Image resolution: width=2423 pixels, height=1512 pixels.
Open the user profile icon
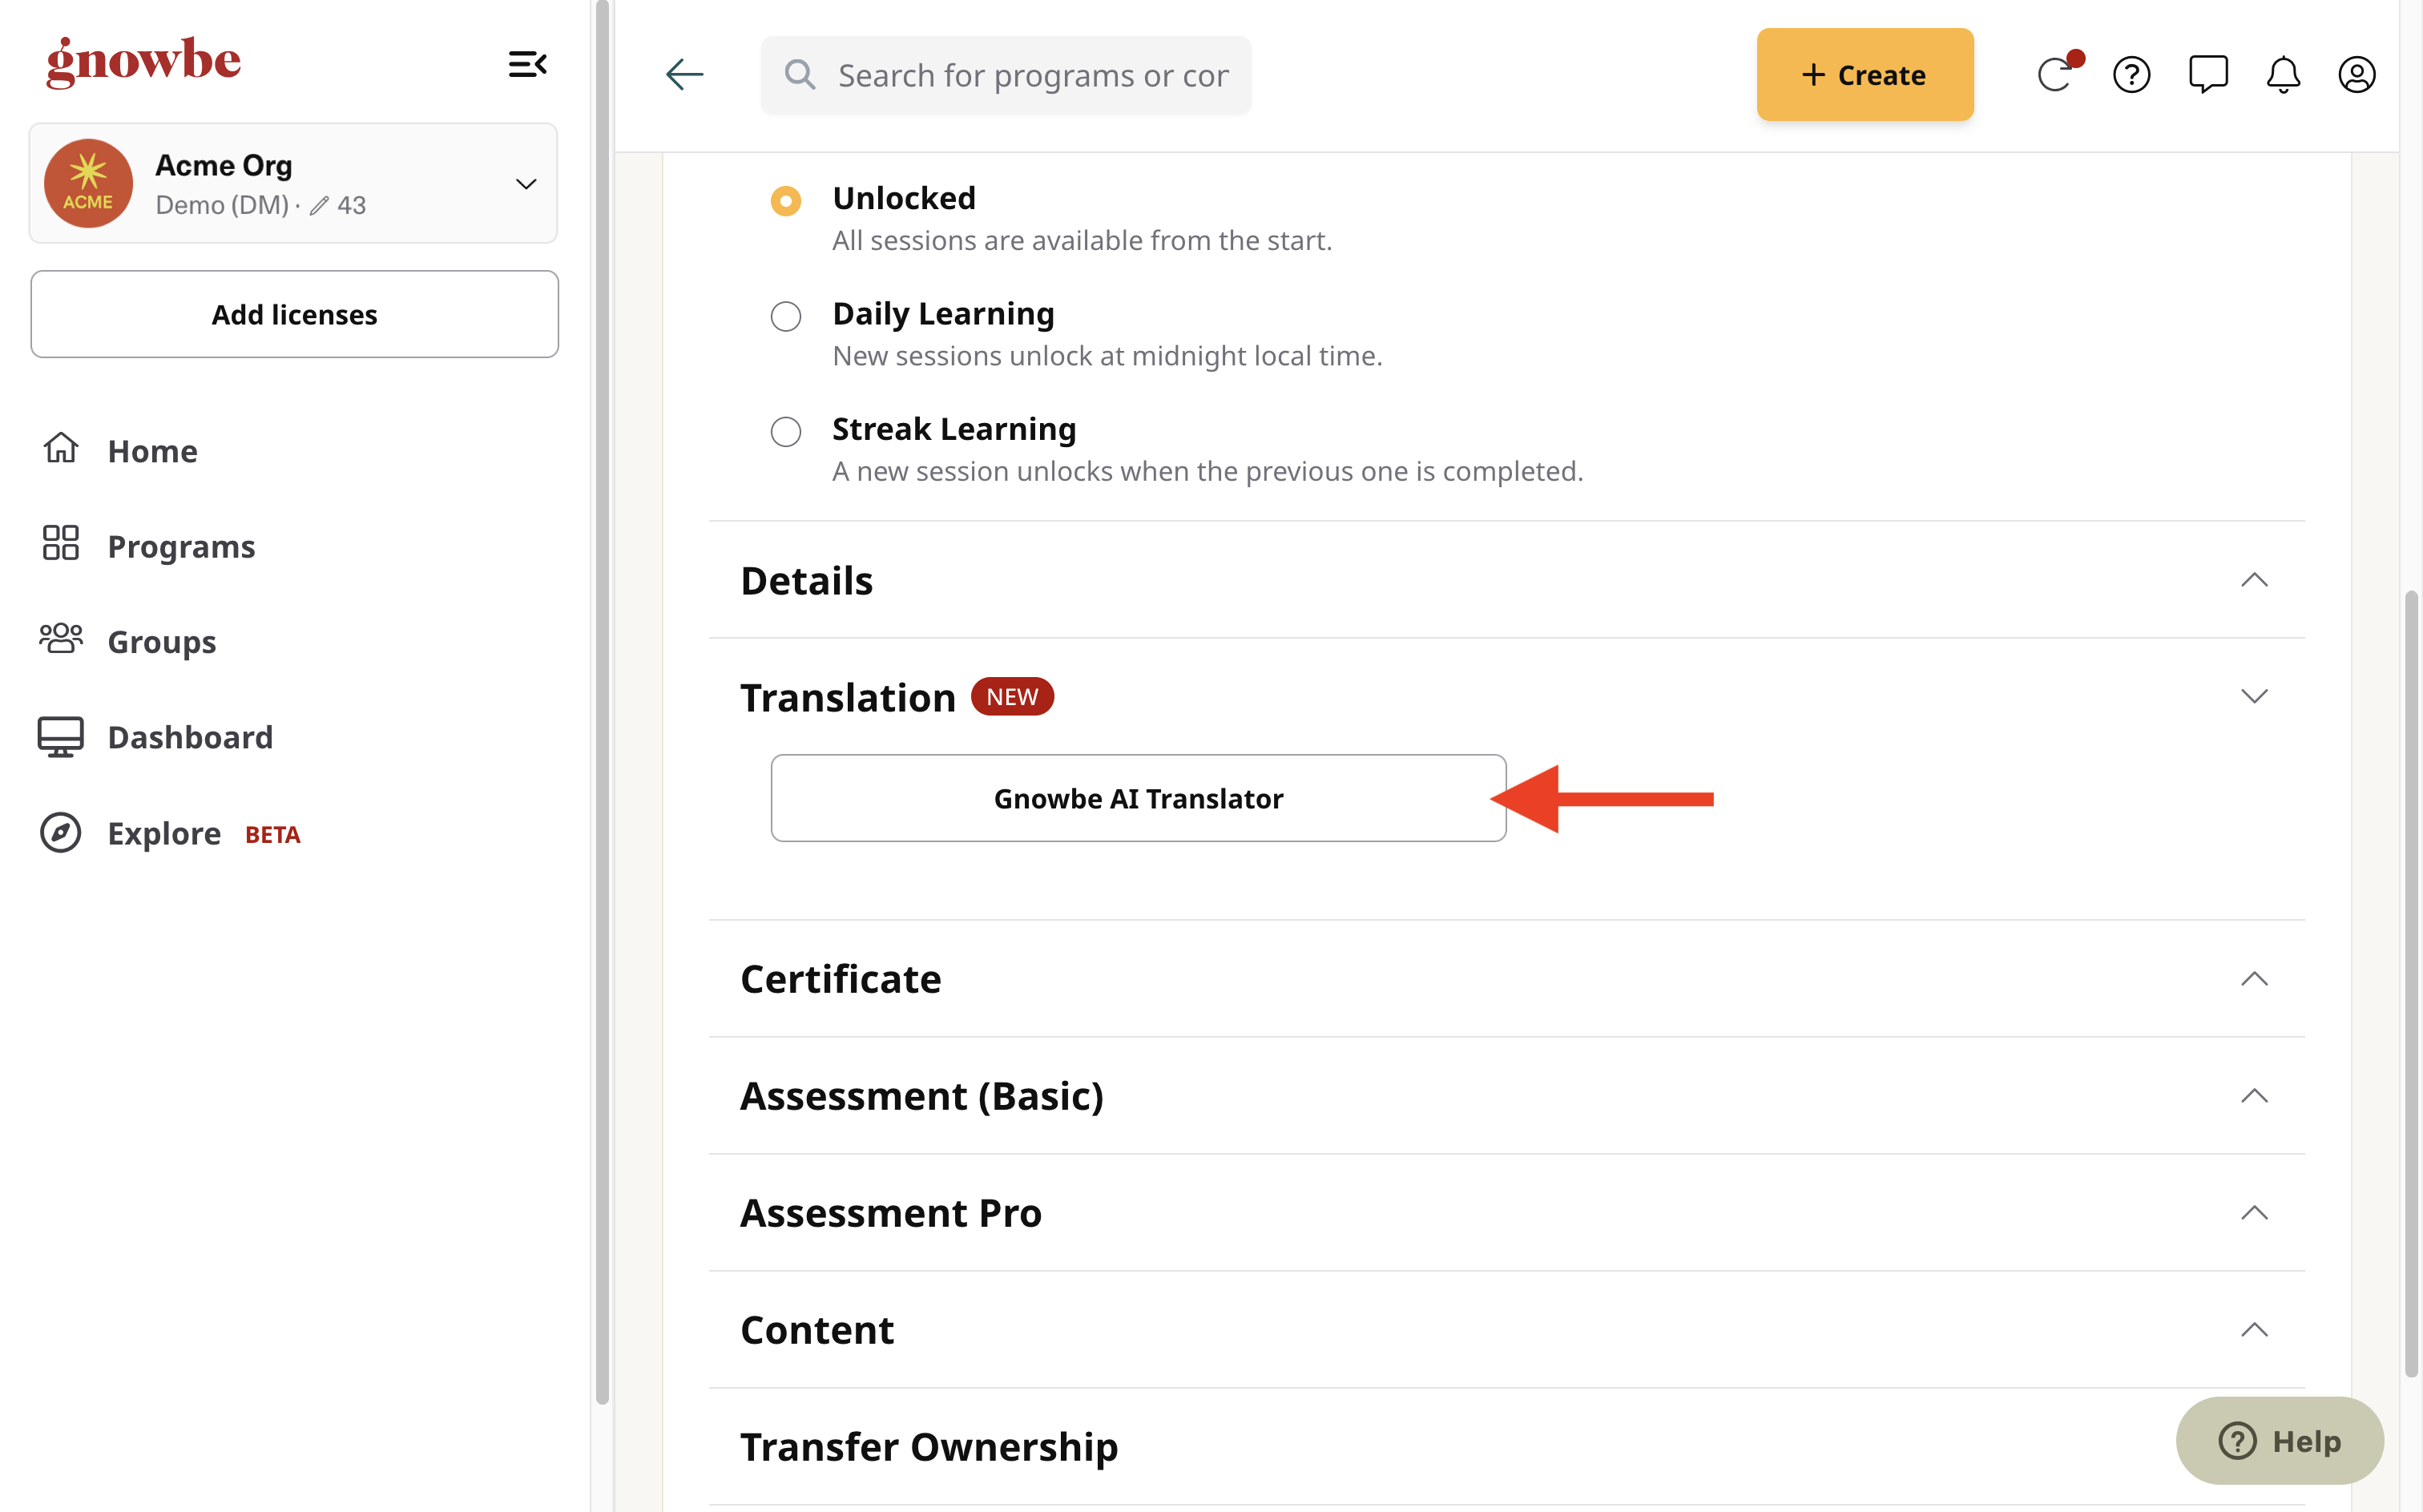click(x=2357, y=74)
